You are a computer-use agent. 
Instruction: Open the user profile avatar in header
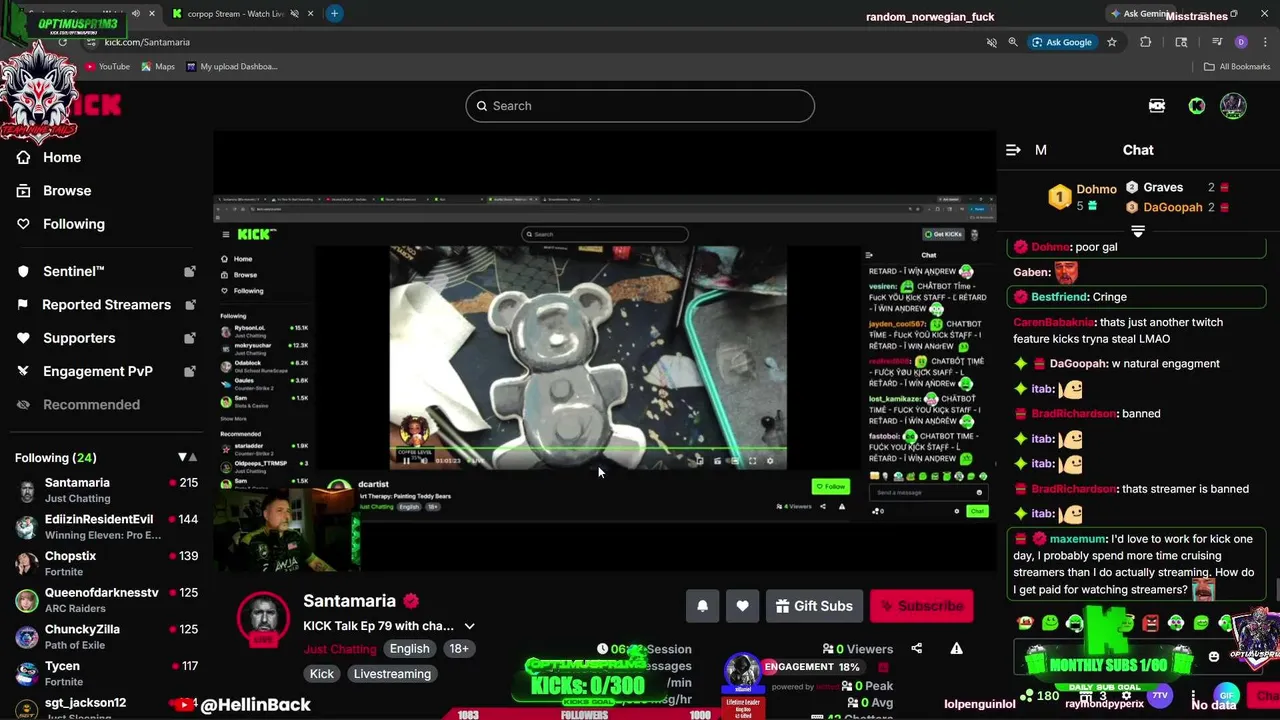(x=1233, y=106)
